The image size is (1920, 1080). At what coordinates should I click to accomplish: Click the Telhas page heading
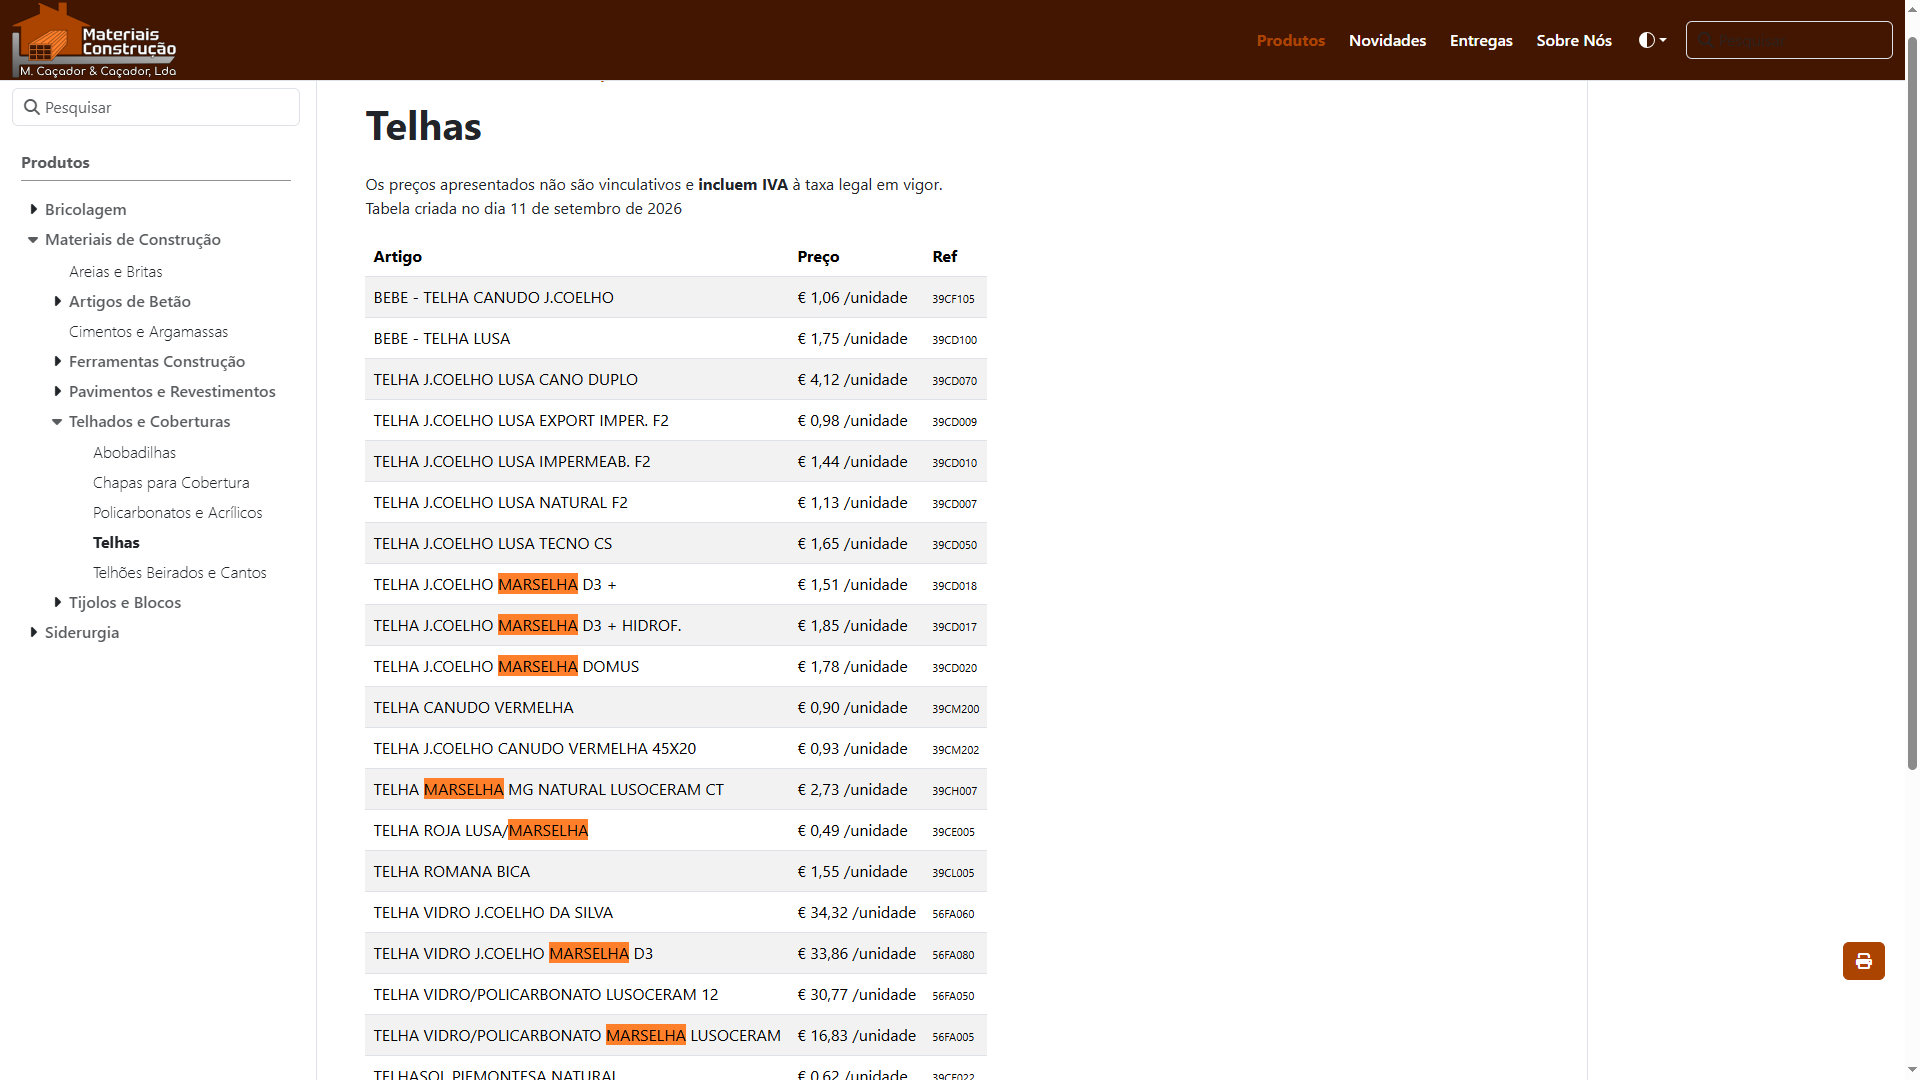pyautogui.click(x=423, y=127)
